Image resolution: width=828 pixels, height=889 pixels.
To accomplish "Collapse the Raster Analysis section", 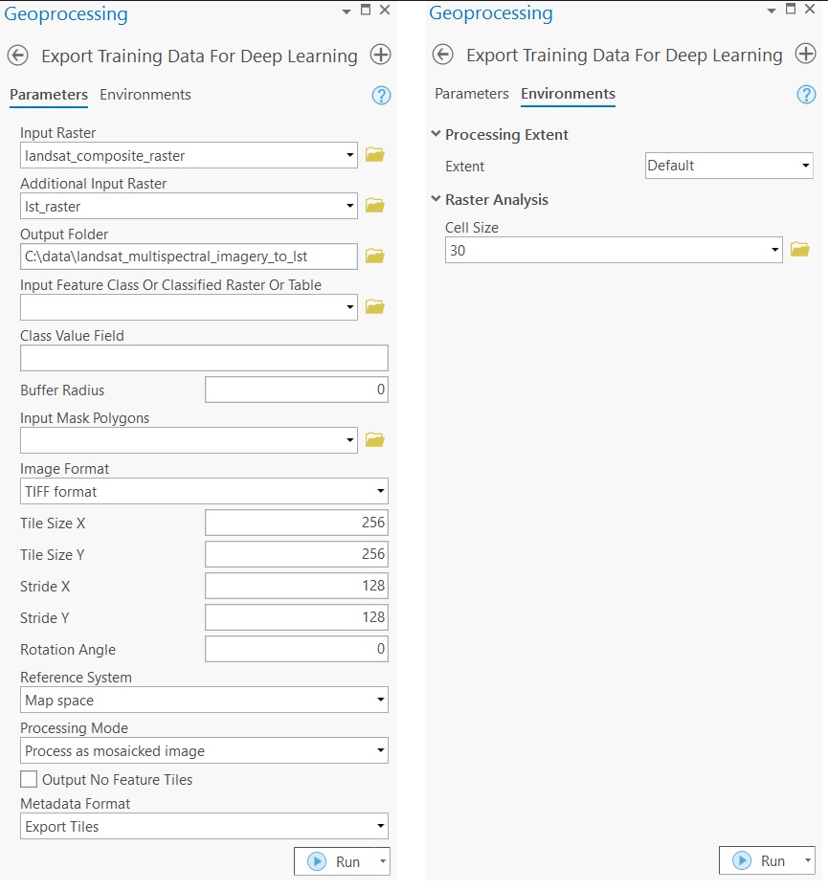I will click(436, 199).
